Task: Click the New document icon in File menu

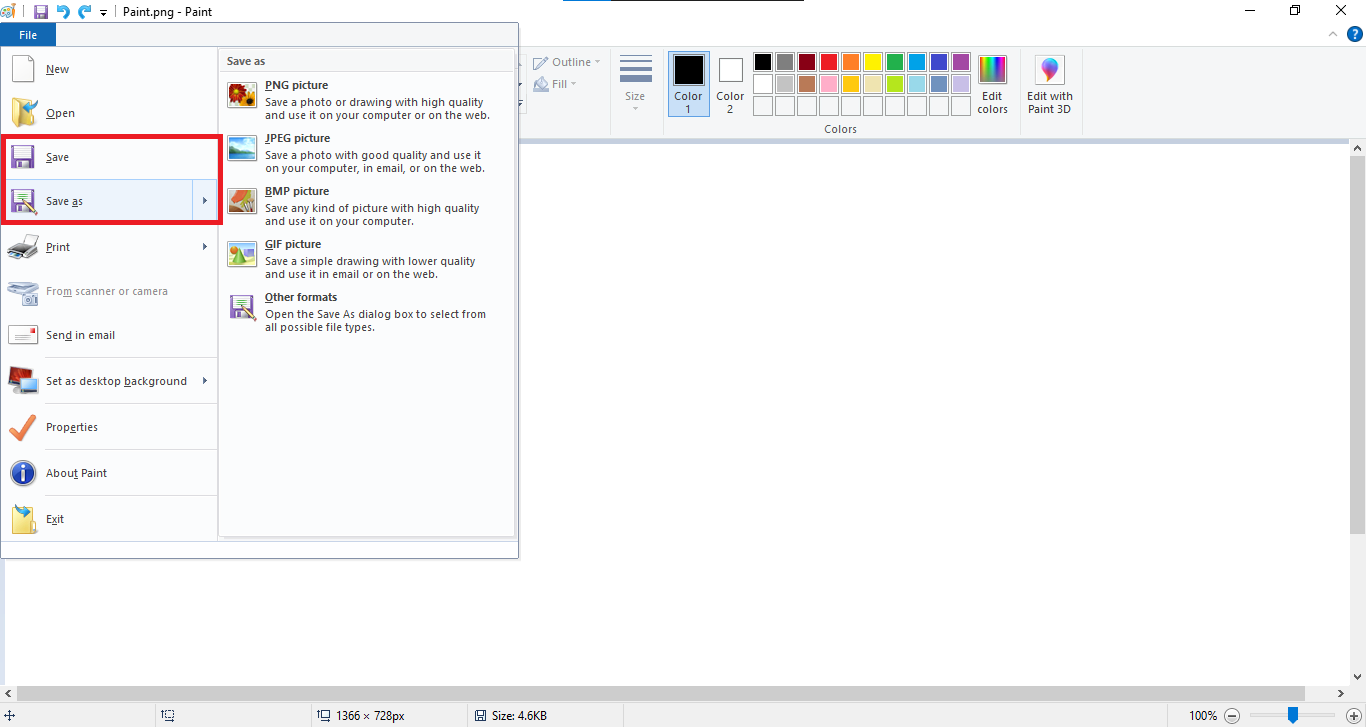Action: [22, 69]
